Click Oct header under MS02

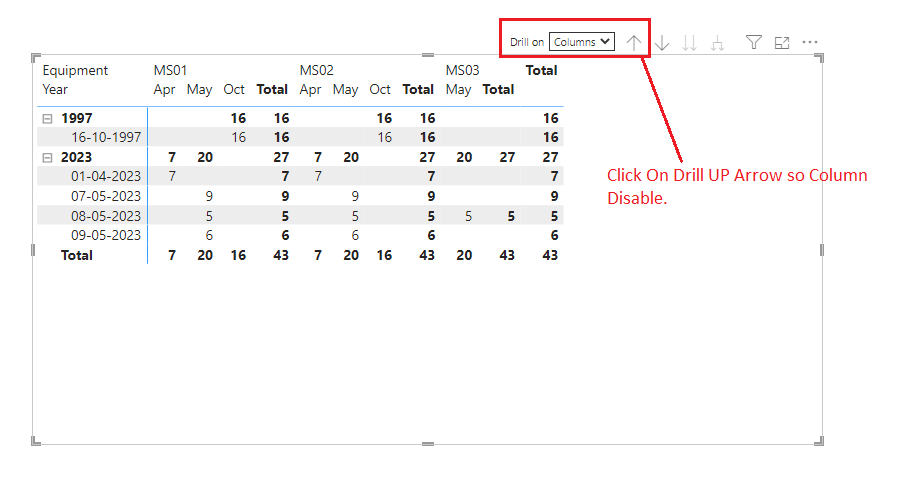[380, 89]
